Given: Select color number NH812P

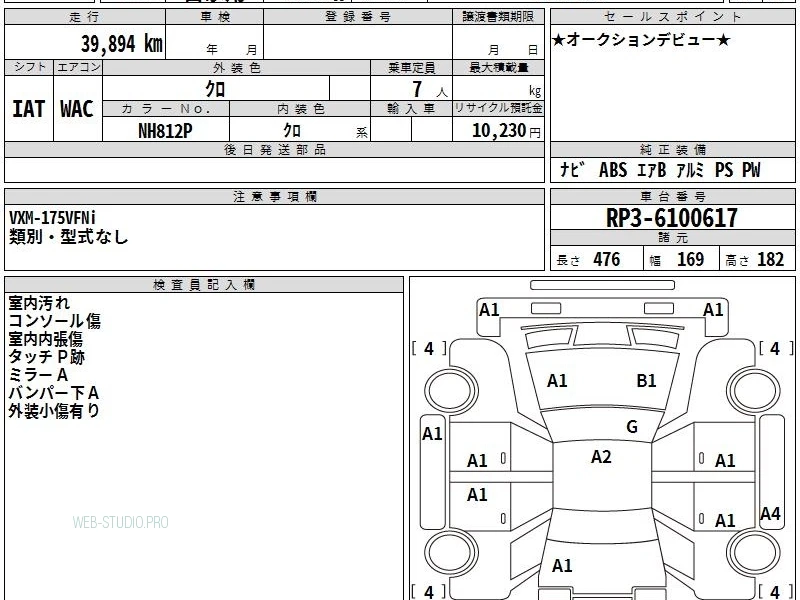Looking at the screenshot, I should [x=165, y=131].
